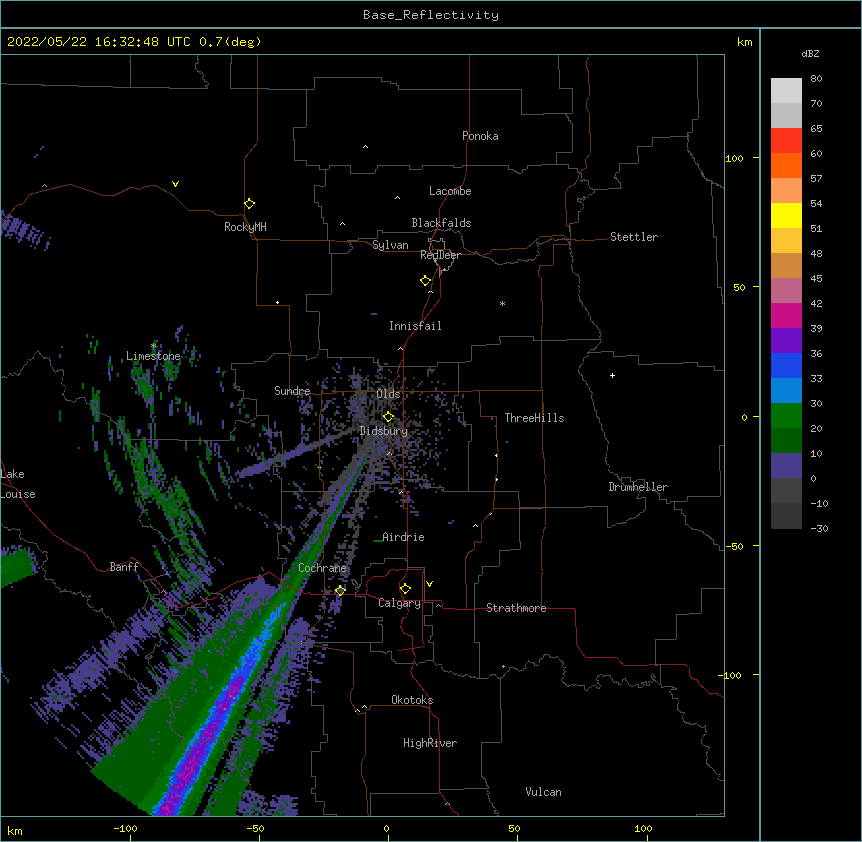Click the Vulcan label

(x=543, y=792)
